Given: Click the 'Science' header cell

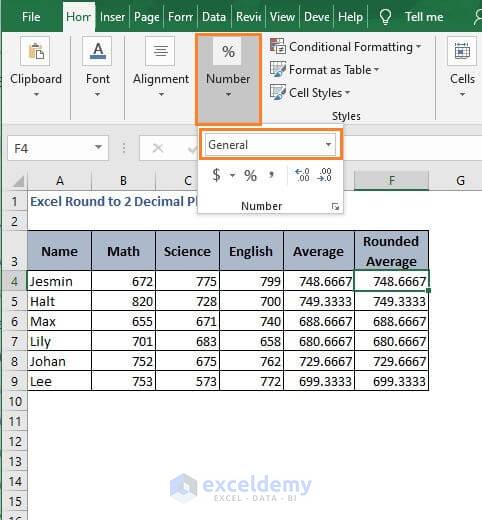Looking at the screenshot, I should point(187,251).
